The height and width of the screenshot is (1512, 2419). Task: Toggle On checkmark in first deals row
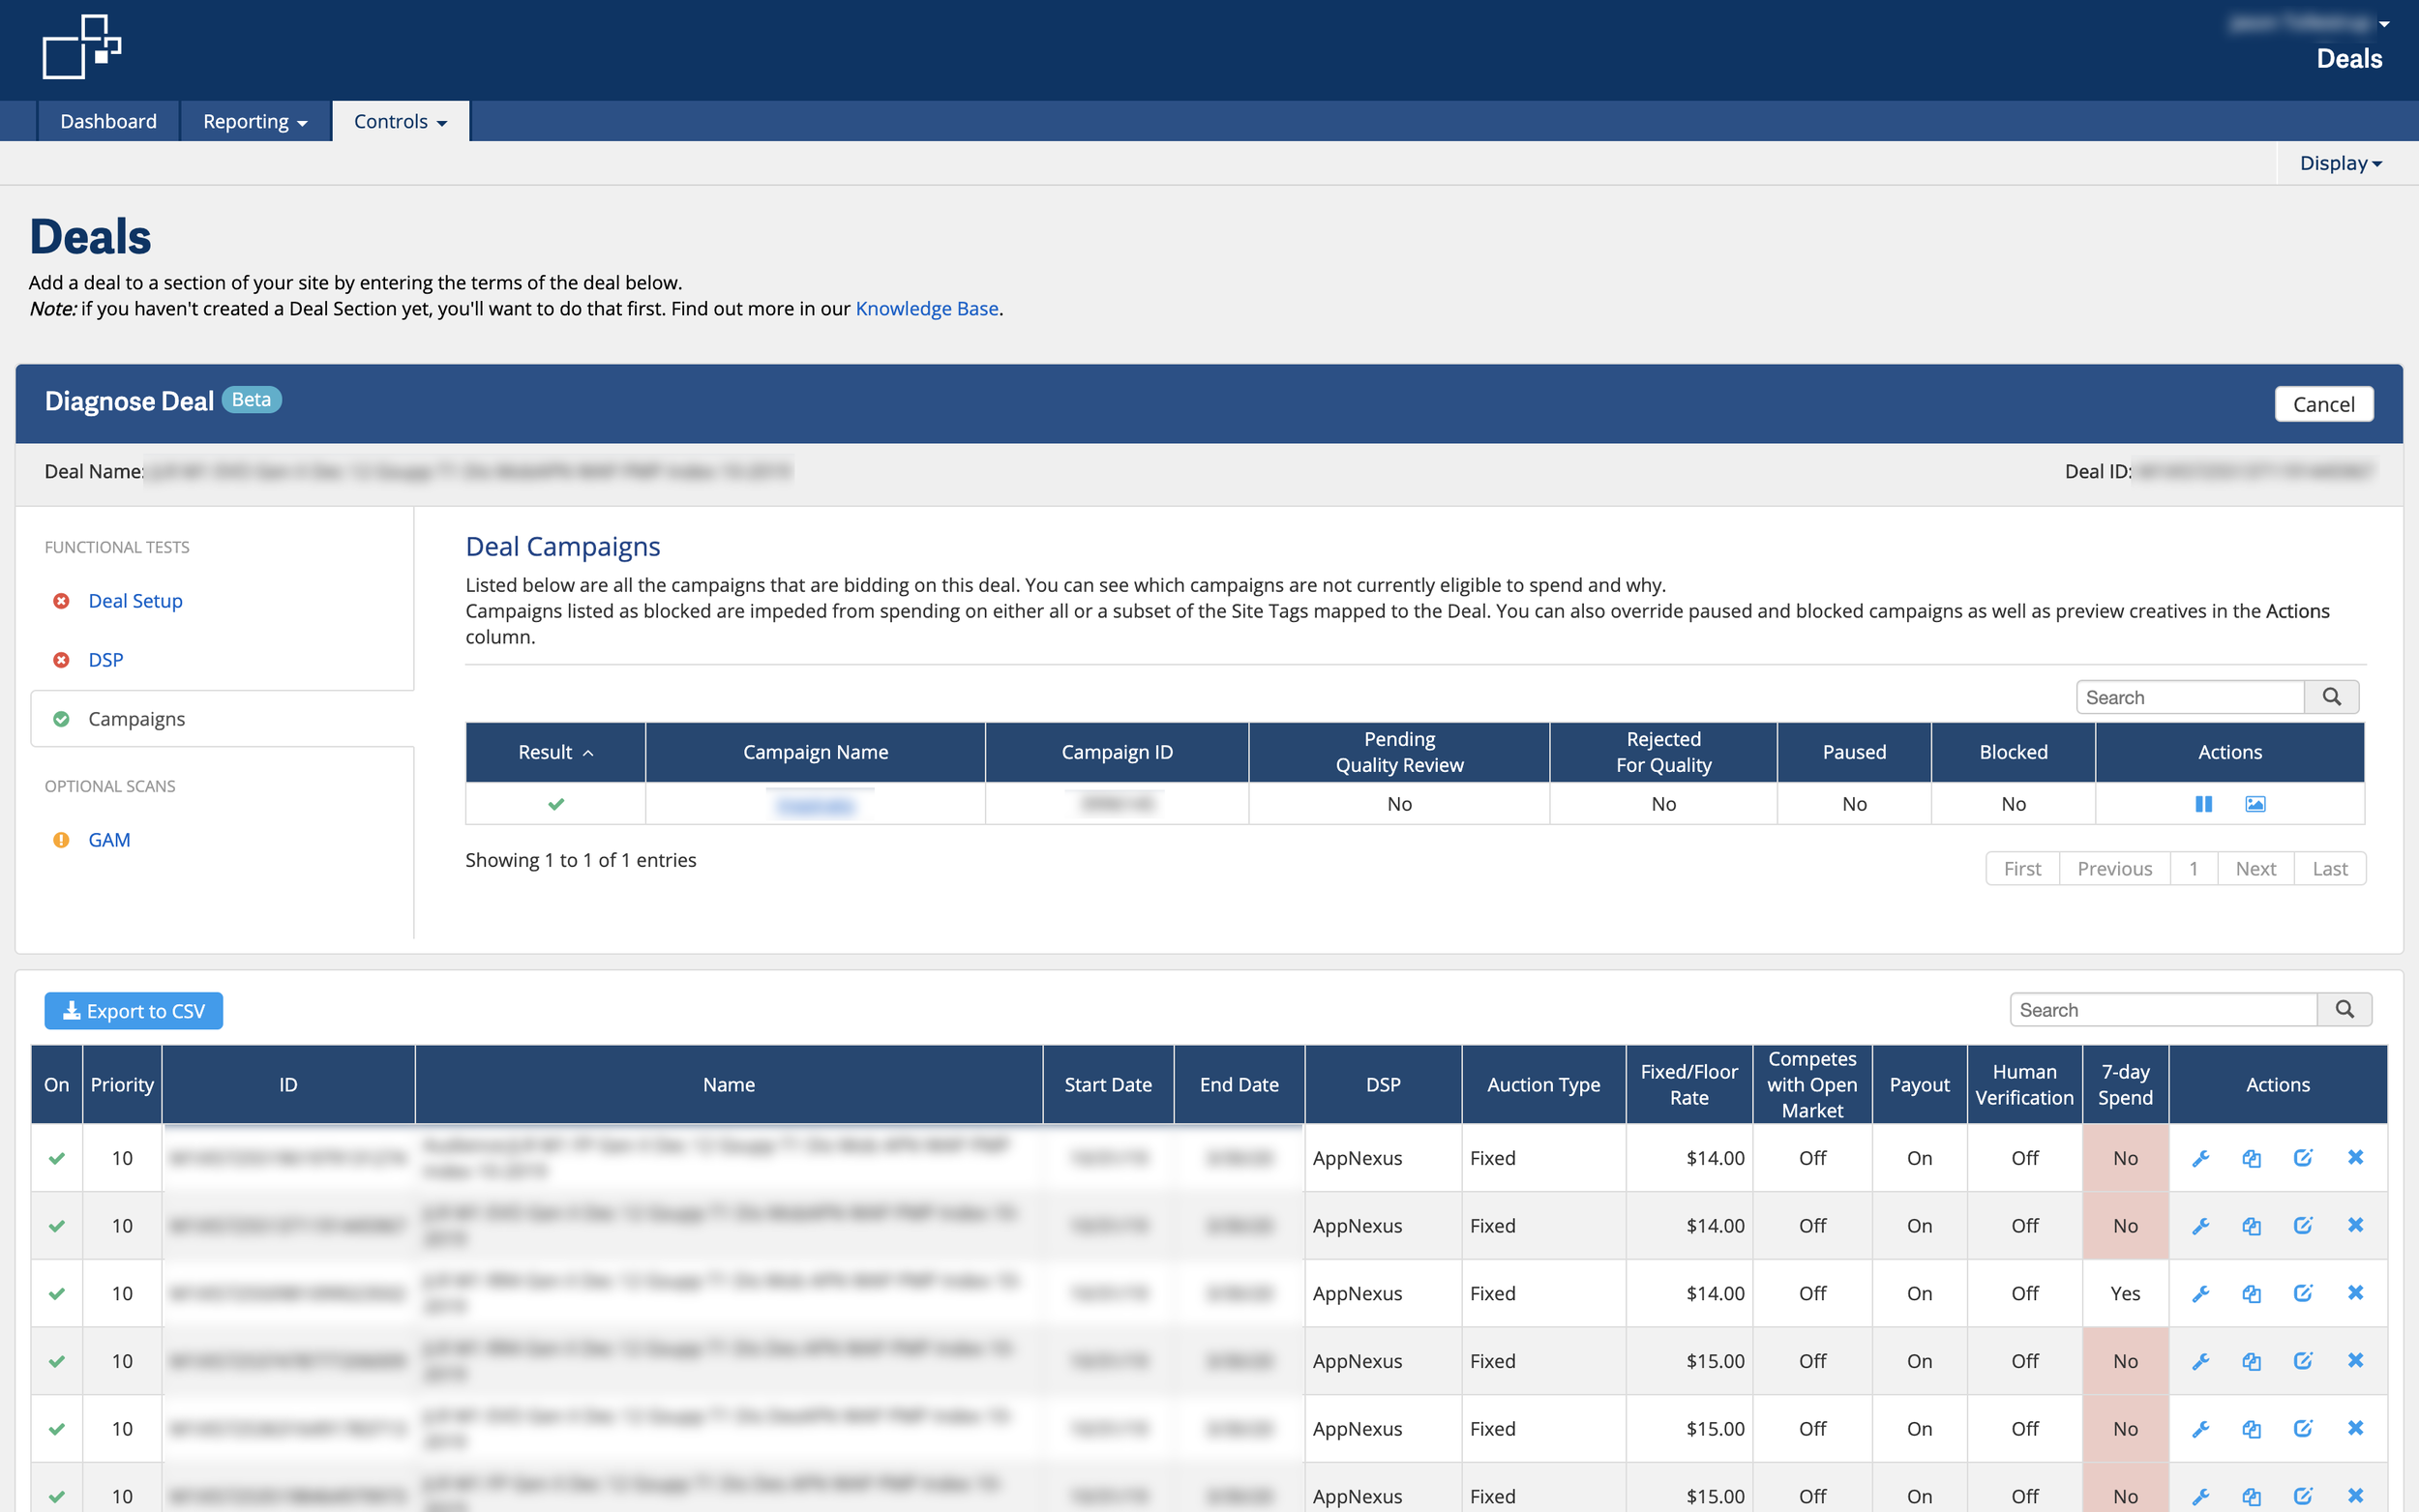57,1158
